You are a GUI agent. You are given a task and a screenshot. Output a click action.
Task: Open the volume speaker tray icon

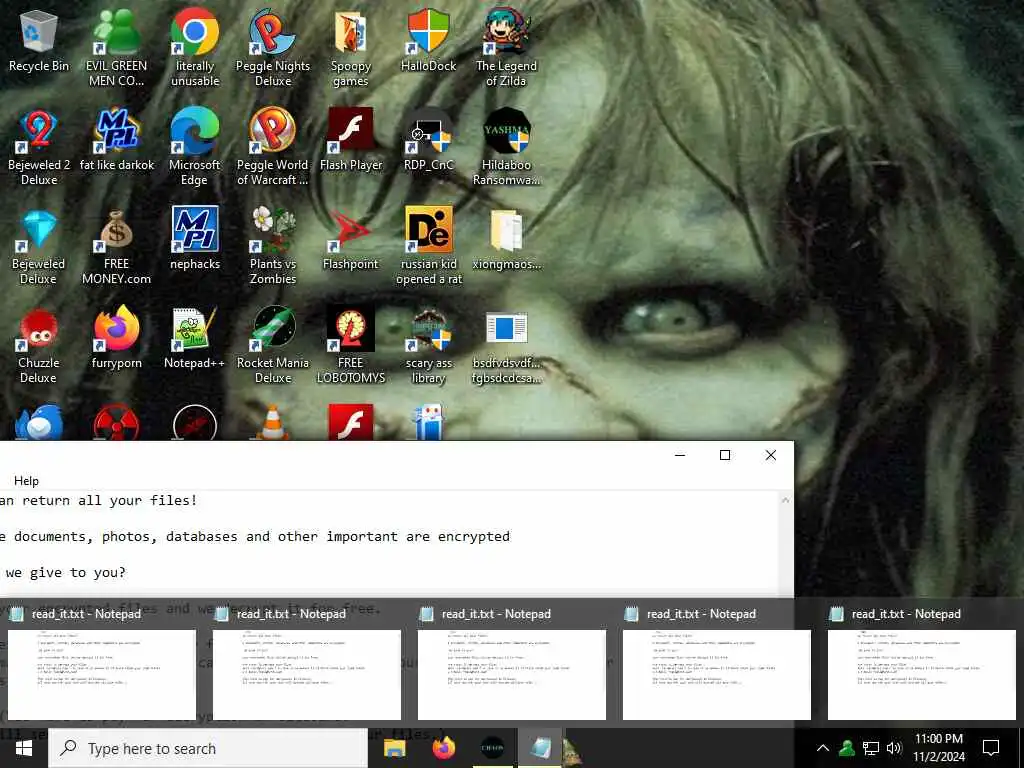(893, 748)
